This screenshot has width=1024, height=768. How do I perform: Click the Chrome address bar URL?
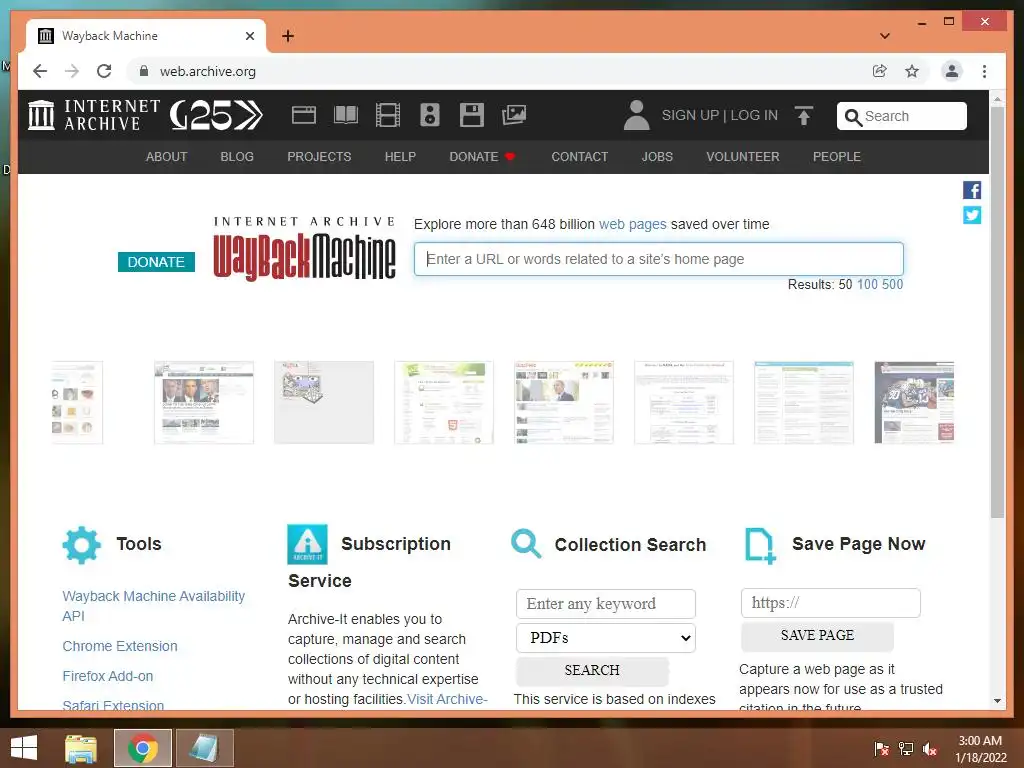(208, 71)
